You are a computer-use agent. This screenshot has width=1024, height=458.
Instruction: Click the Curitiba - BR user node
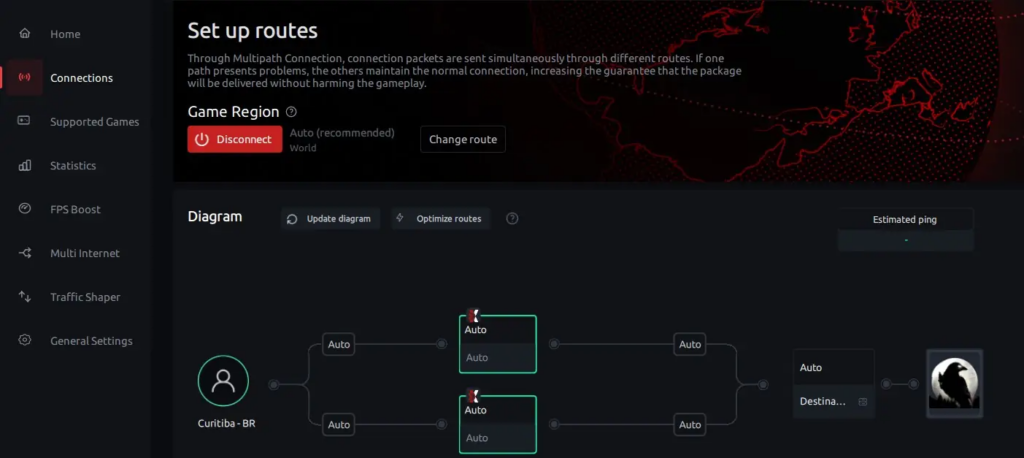pyautogui.click(x=223, y=381)
